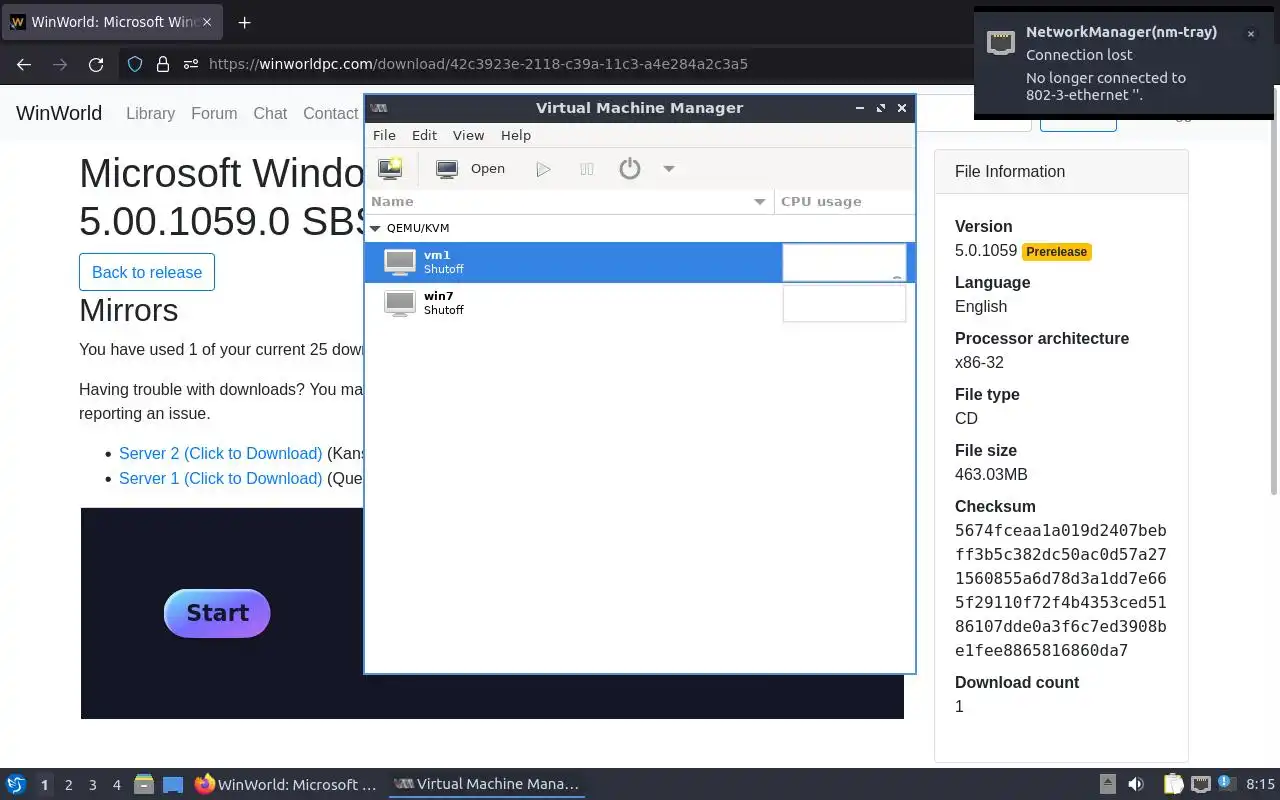The height and width of the screenshot is (800, 1280).
Task: Download from Server 2 mirror
Action: tap(220, 453)
